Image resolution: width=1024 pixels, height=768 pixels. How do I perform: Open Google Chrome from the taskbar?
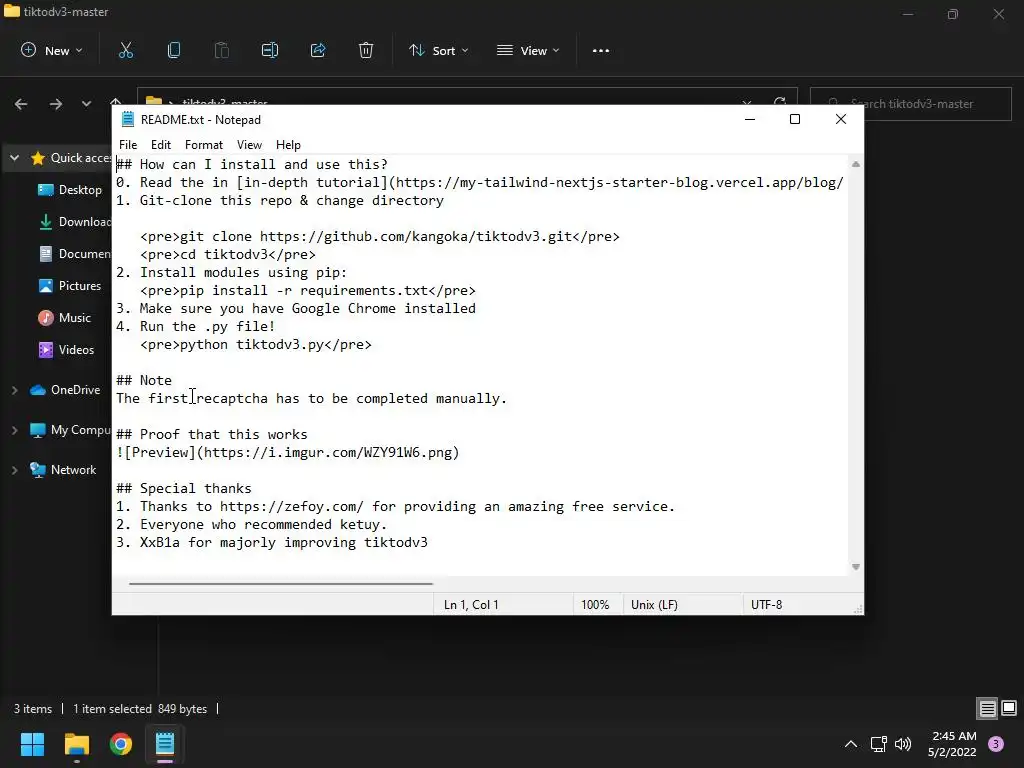(x=120, y=744)
